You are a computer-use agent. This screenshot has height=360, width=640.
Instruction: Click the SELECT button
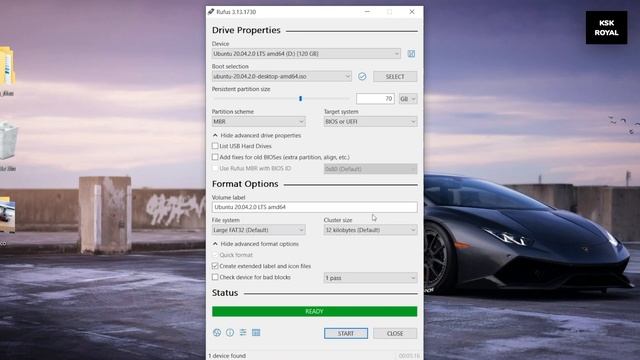point(395,76)
